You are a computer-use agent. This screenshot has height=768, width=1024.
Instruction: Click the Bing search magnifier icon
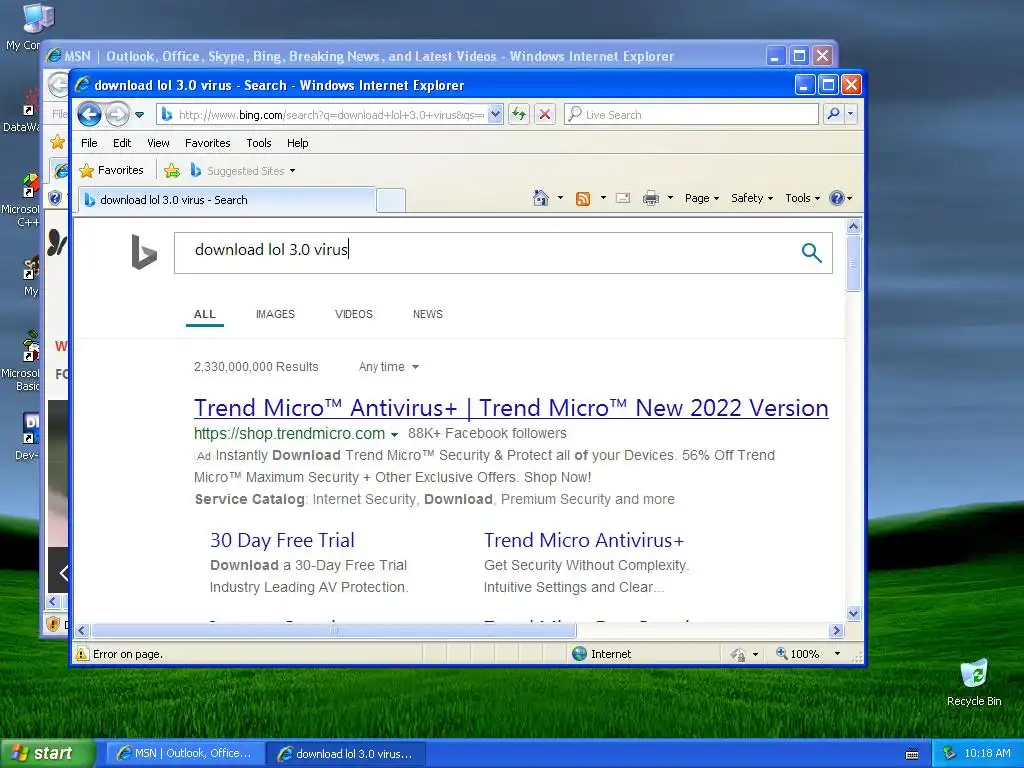[x=811, y=252]
